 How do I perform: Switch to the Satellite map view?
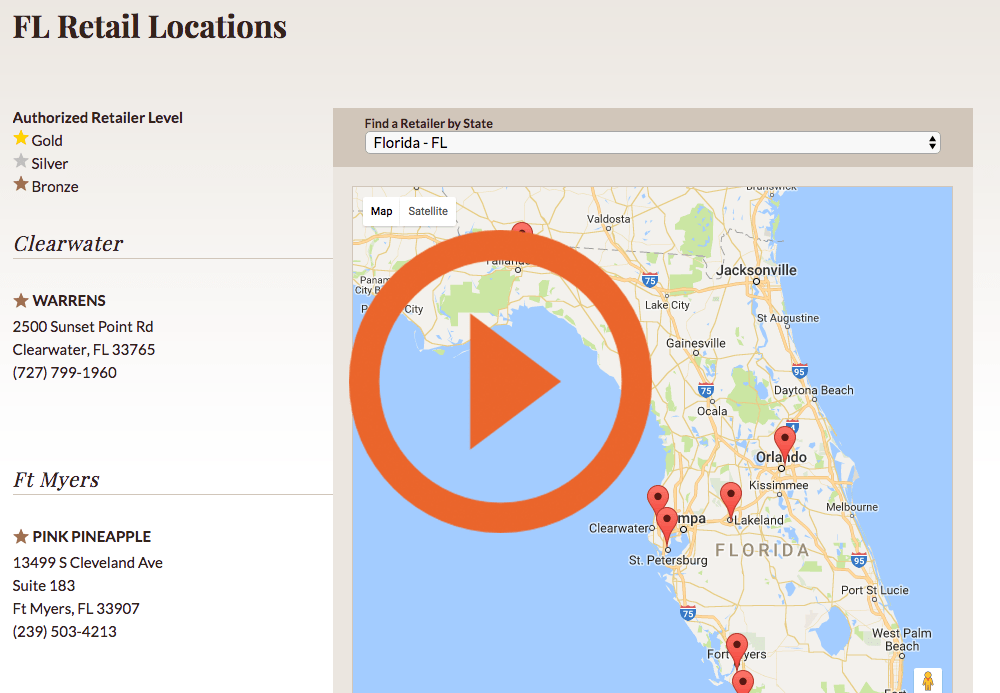428,211
